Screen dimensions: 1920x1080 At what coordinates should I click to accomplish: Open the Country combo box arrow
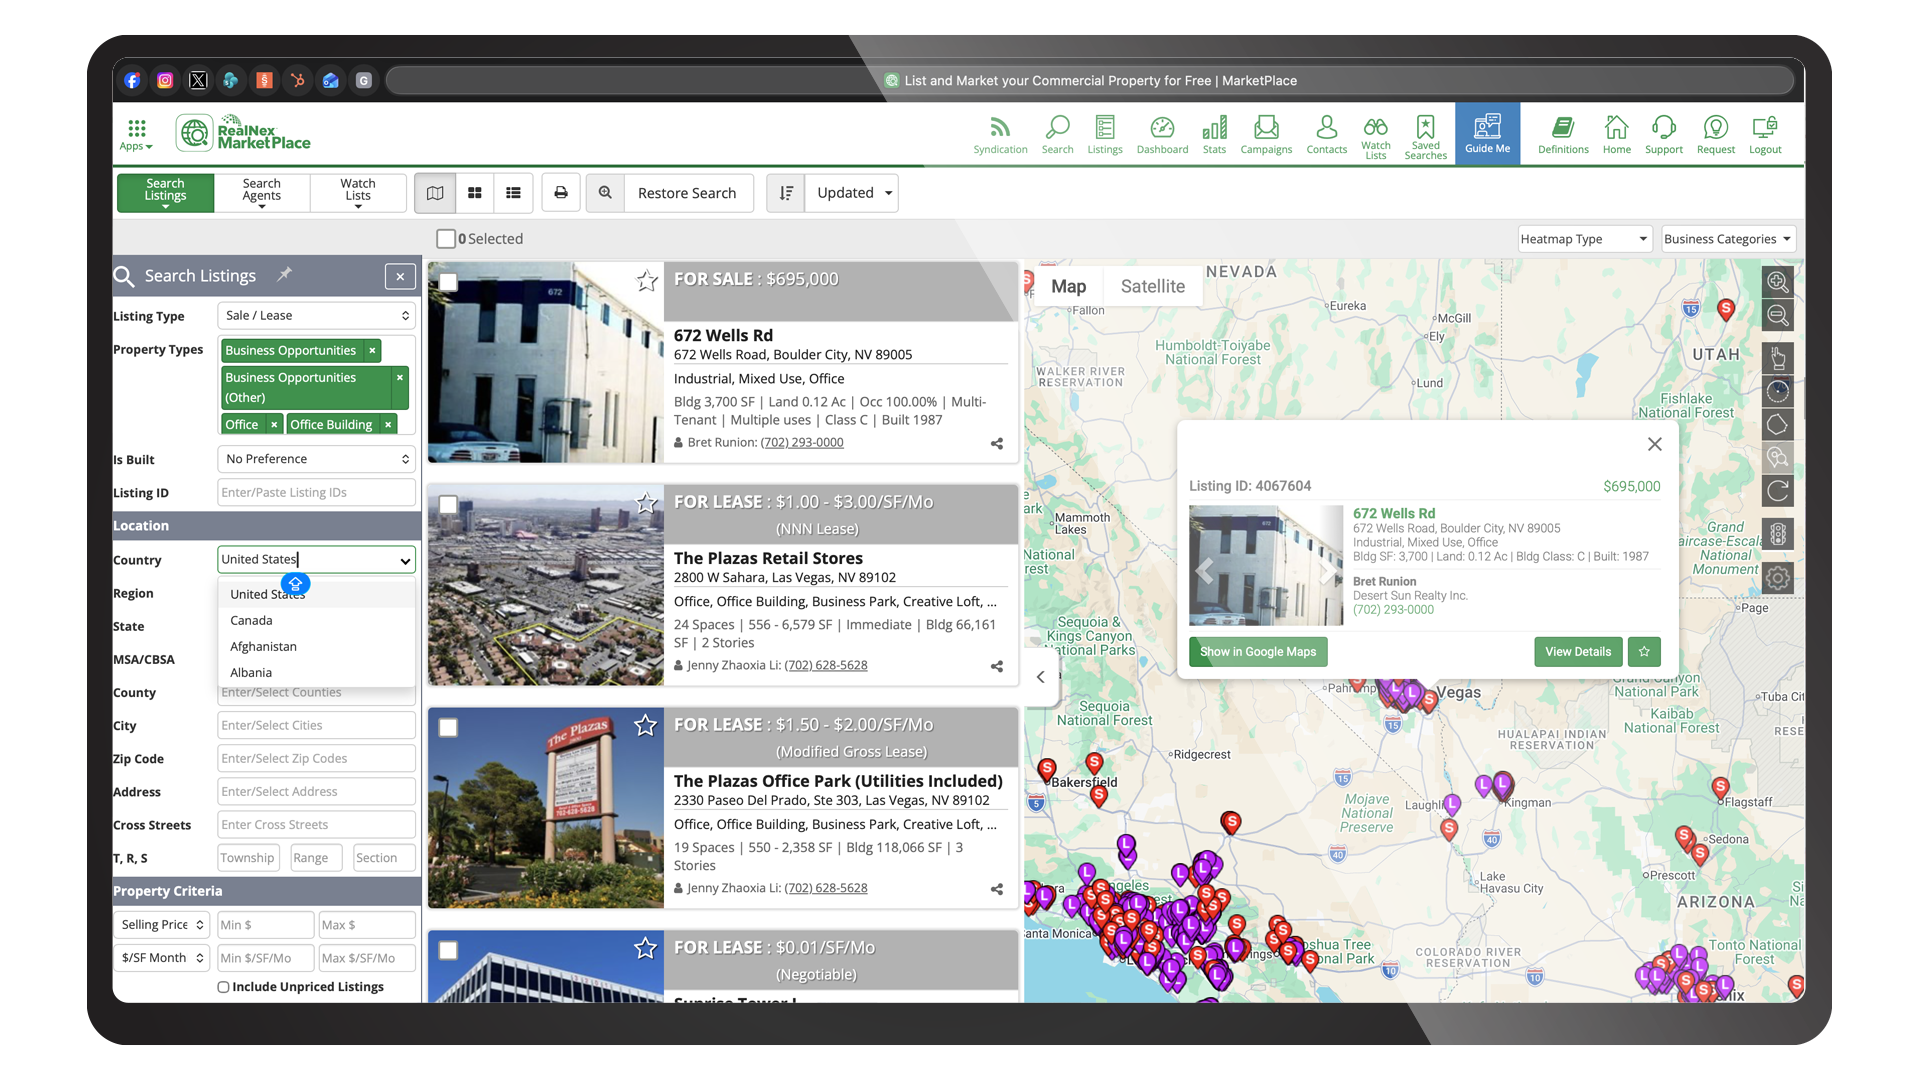click(405, 561)
